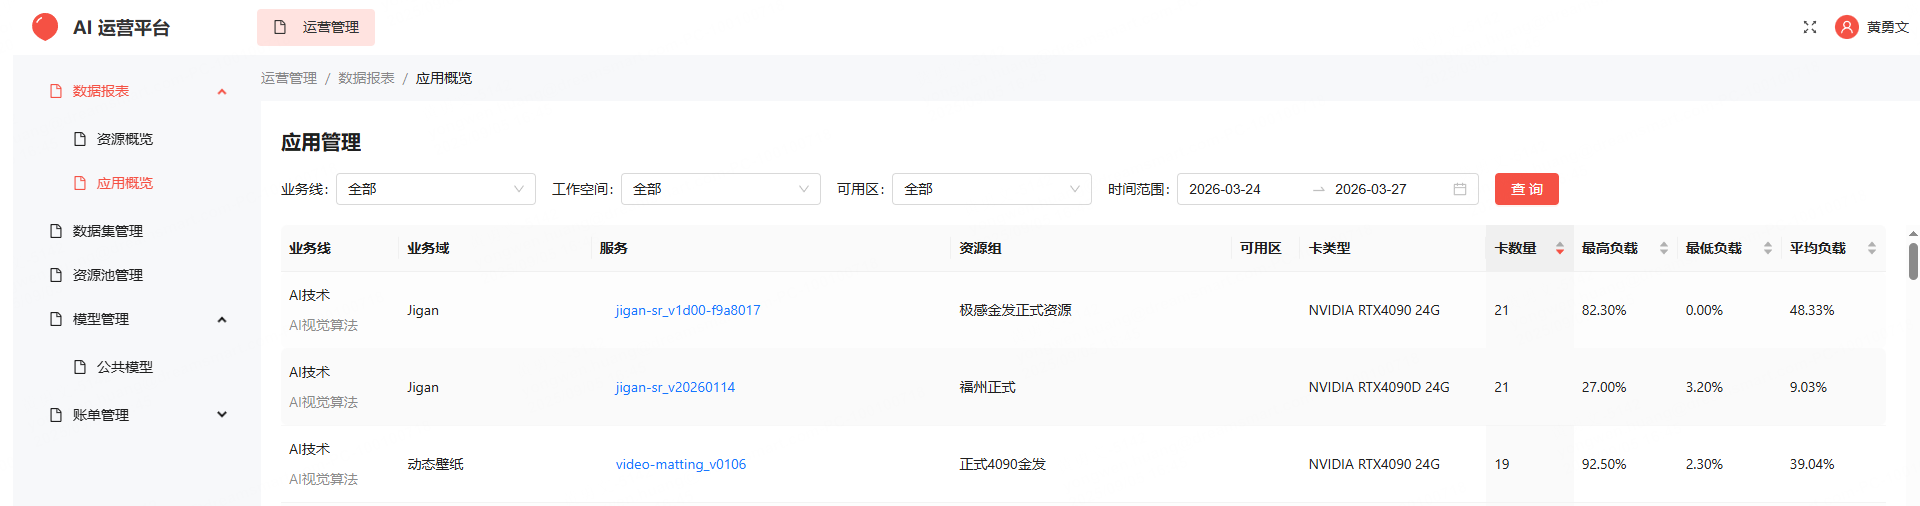1920x506 pixels.
Task: Click the start date field 2026-03-24
Action: click(x=1225, y=189)
